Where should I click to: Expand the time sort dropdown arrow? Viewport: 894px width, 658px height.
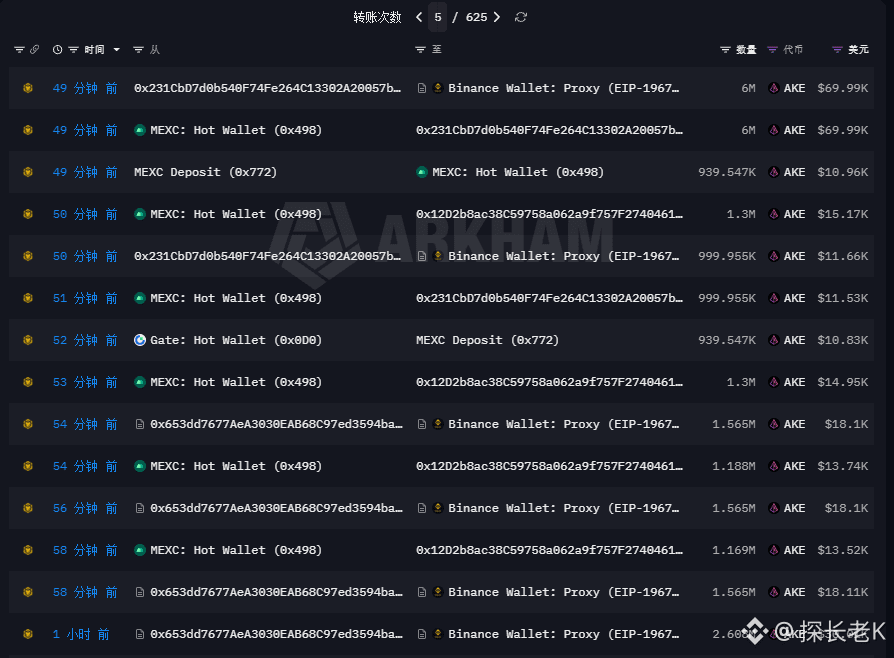coord(116,50)
